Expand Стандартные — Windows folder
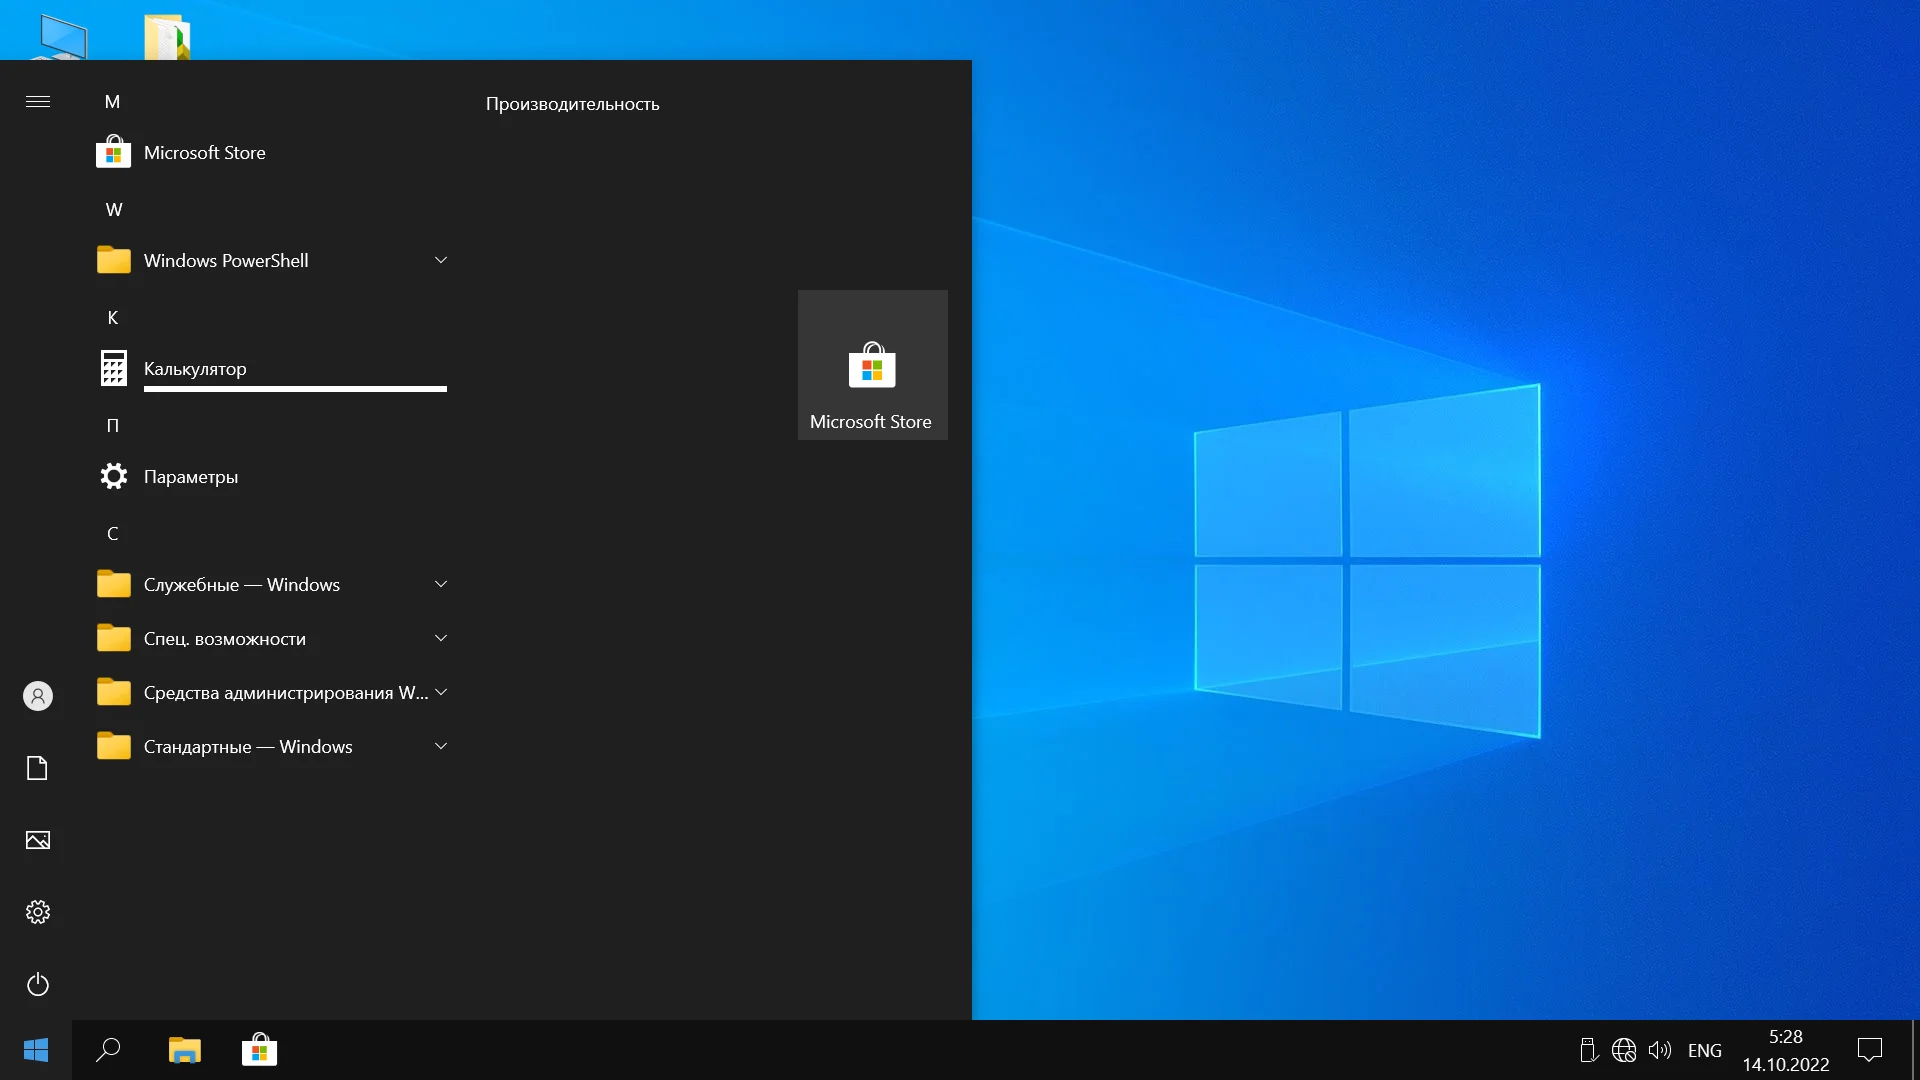1920x1080 pixels. coord(440,746)
